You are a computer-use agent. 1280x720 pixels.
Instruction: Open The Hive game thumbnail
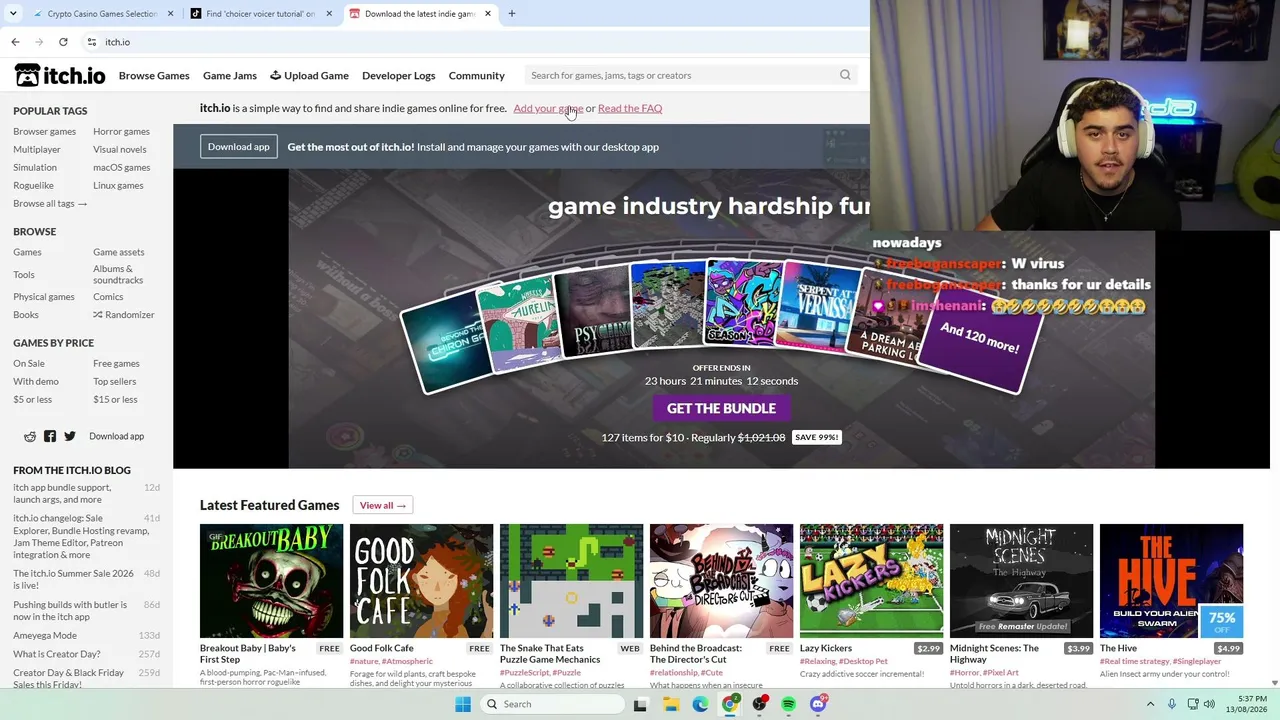click(x=1171, y=580)
